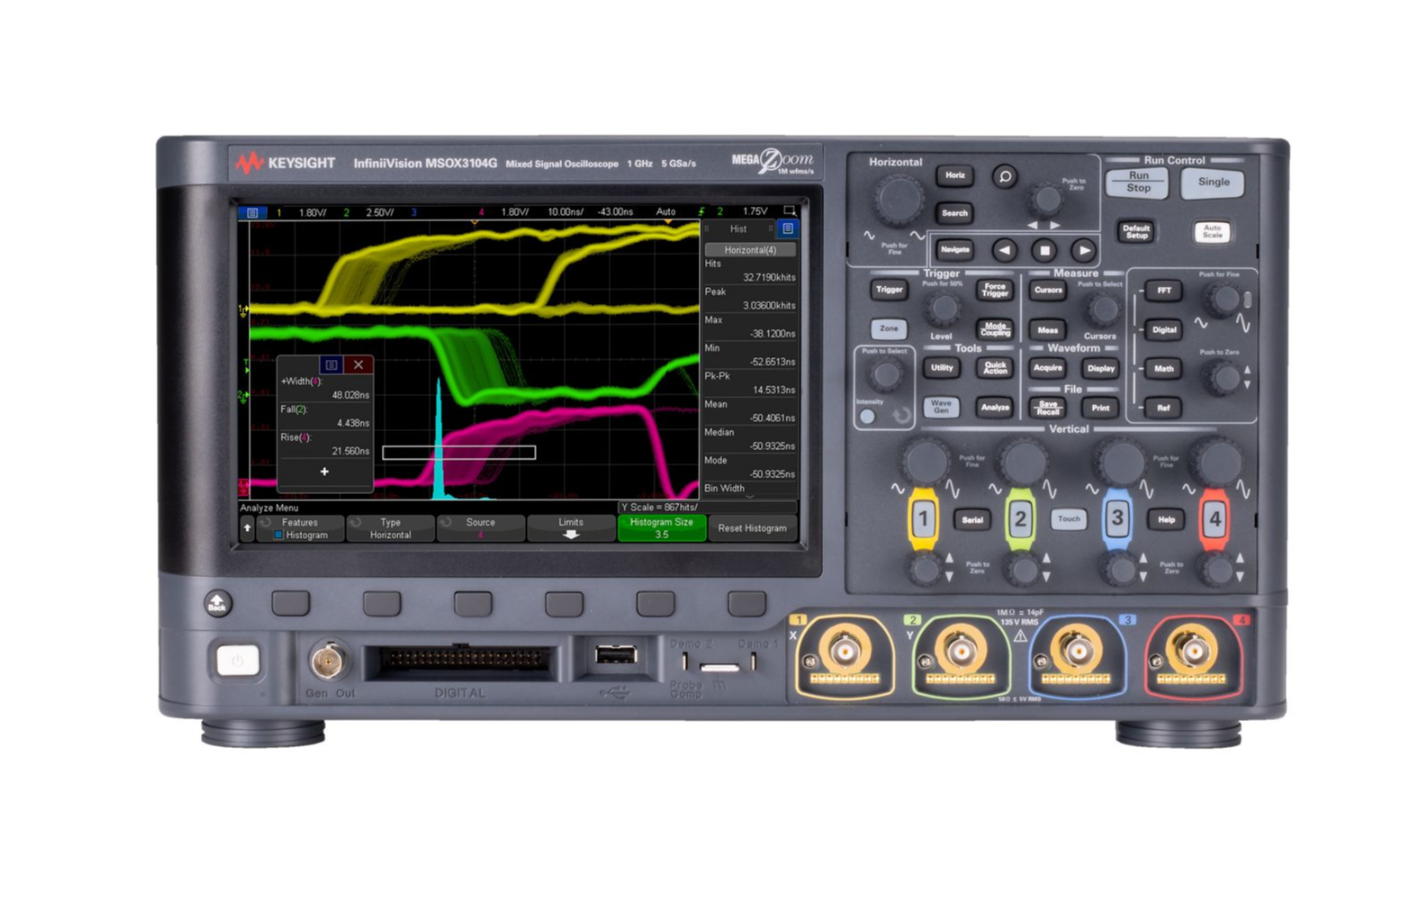Screen dimensions: 1403x903
Task: Open the Ref waveform menu
Action: 1163,408
